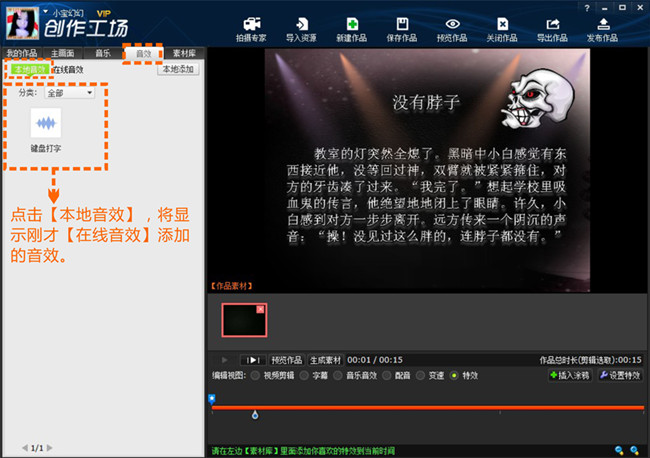Close the project using 关闭作品

point(503,28)
